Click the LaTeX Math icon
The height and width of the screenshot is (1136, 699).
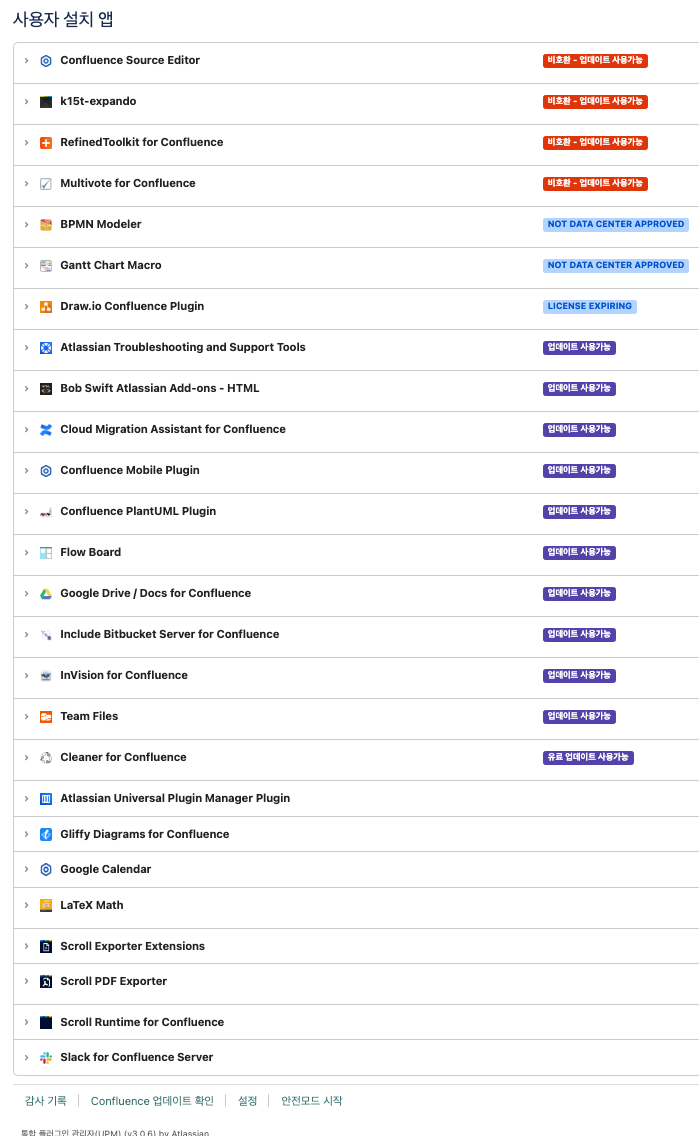click(x=46, y=906)
